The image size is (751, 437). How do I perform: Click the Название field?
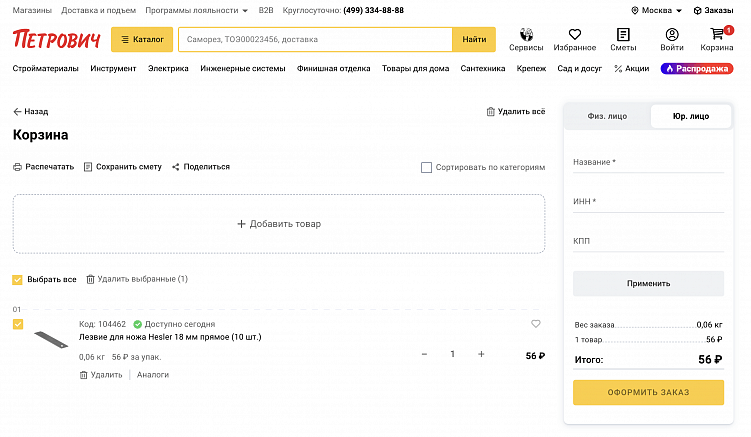tap(649, 162)
